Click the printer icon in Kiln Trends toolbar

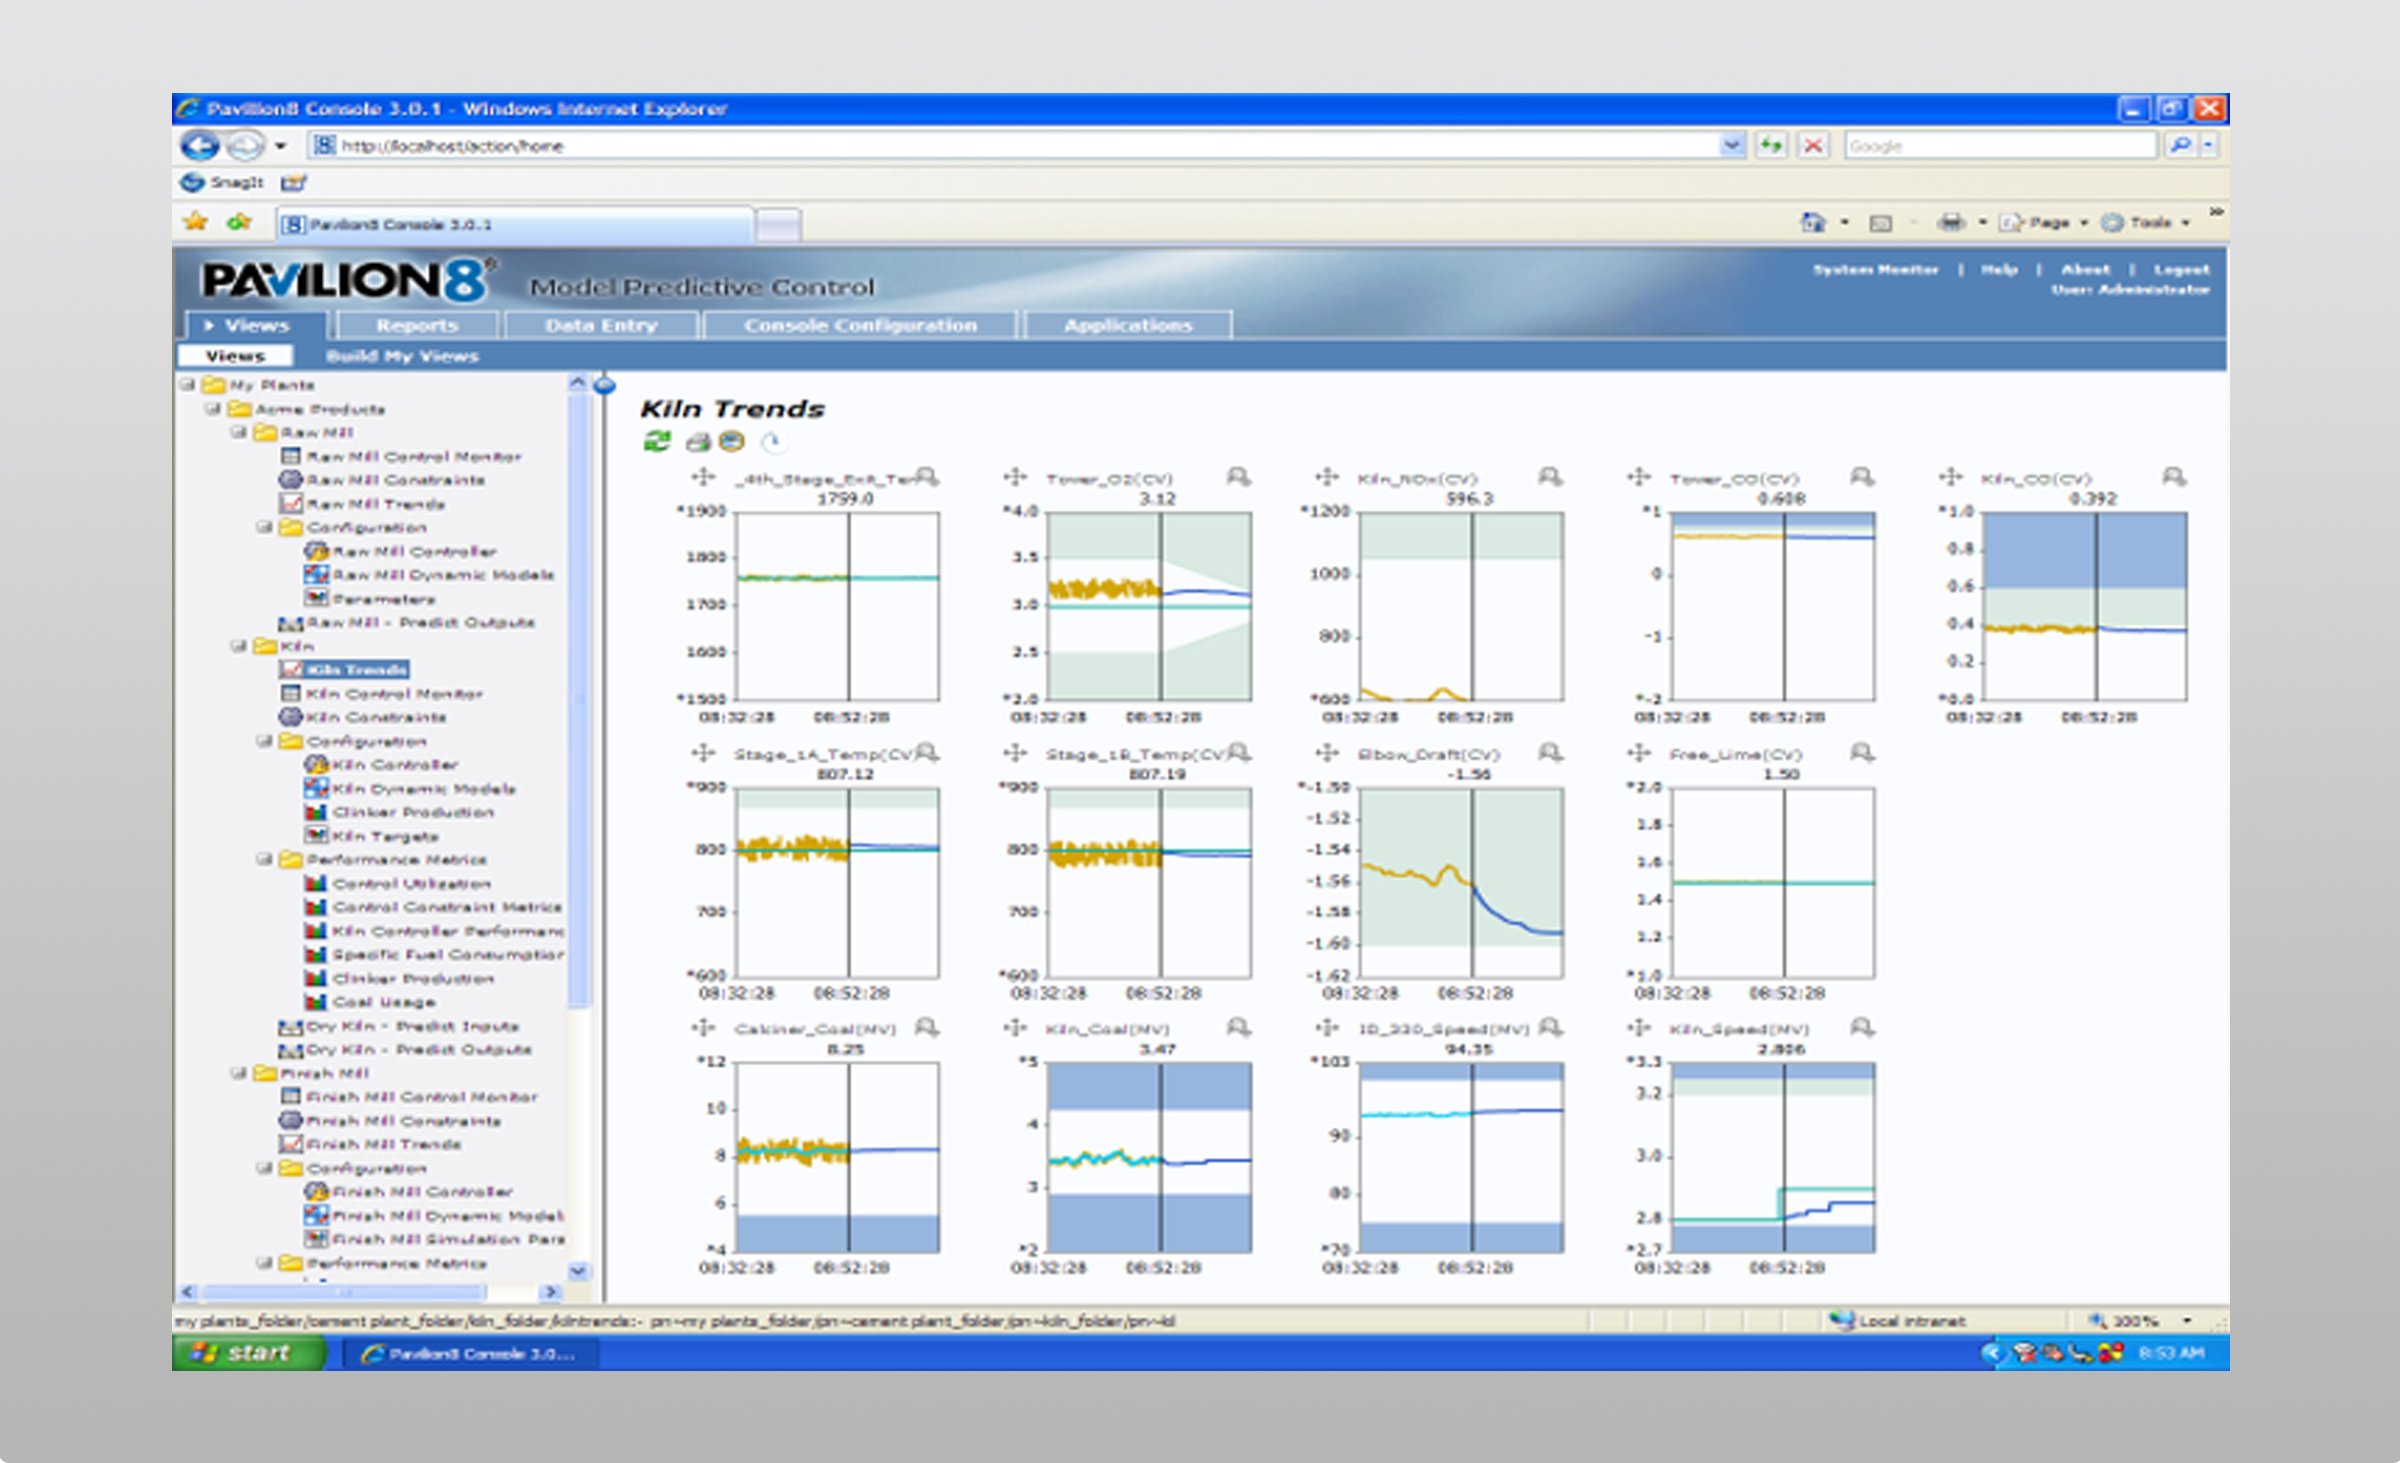[697, 442]
